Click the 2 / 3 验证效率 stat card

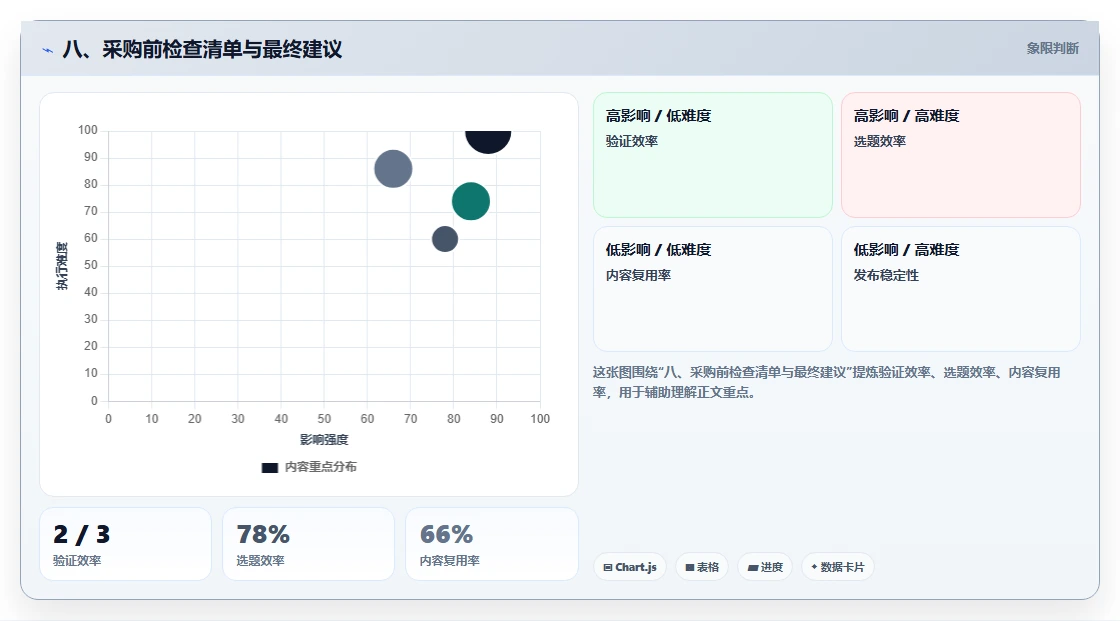[x=126, y=544]
